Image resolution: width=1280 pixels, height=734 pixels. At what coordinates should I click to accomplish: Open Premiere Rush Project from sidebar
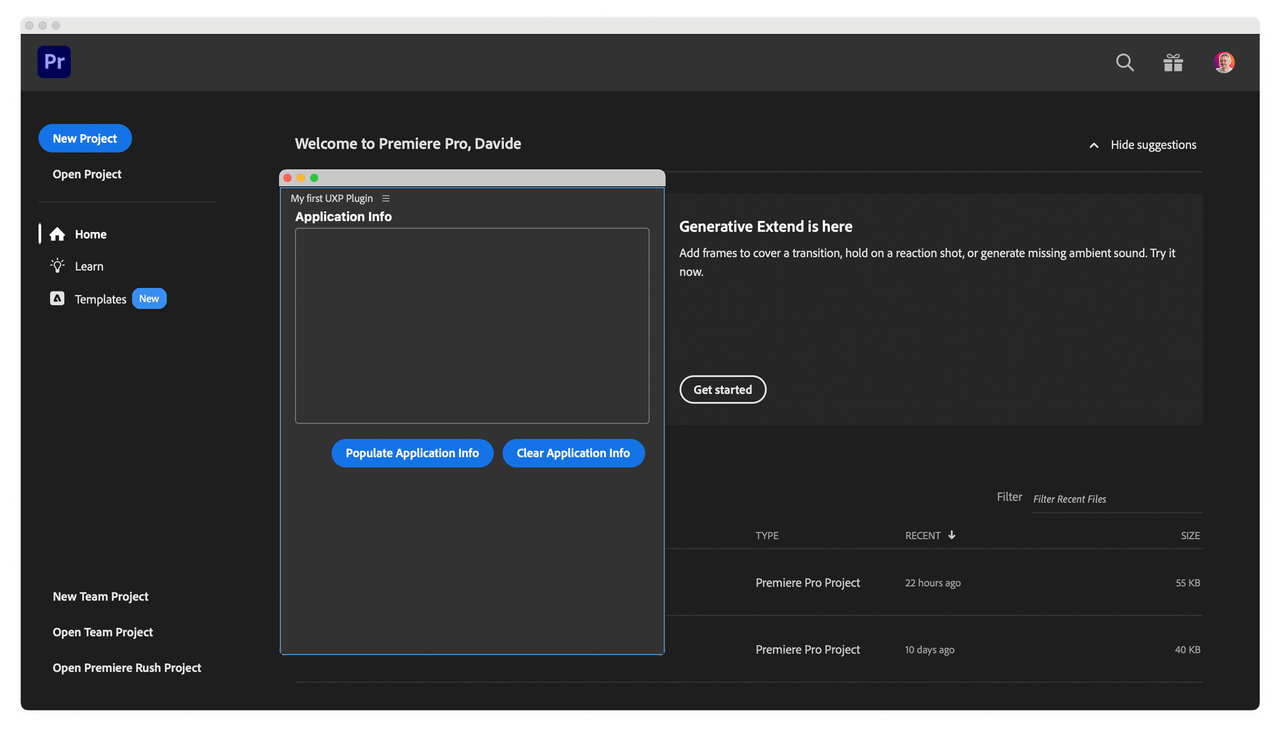coord(126,667)
